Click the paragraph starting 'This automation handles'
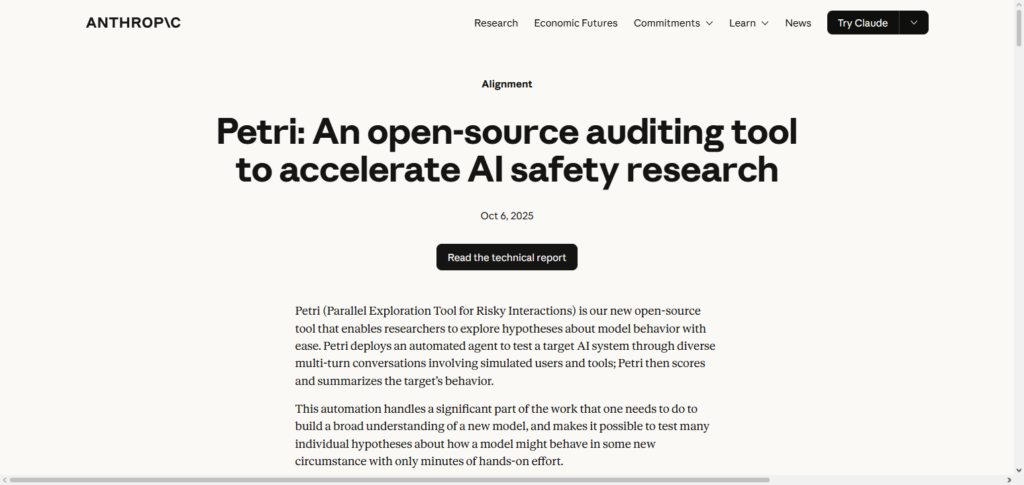Image resolution: width=1024 pixels, height=485 pixels. pyautogui.click(x=503, y=435)
